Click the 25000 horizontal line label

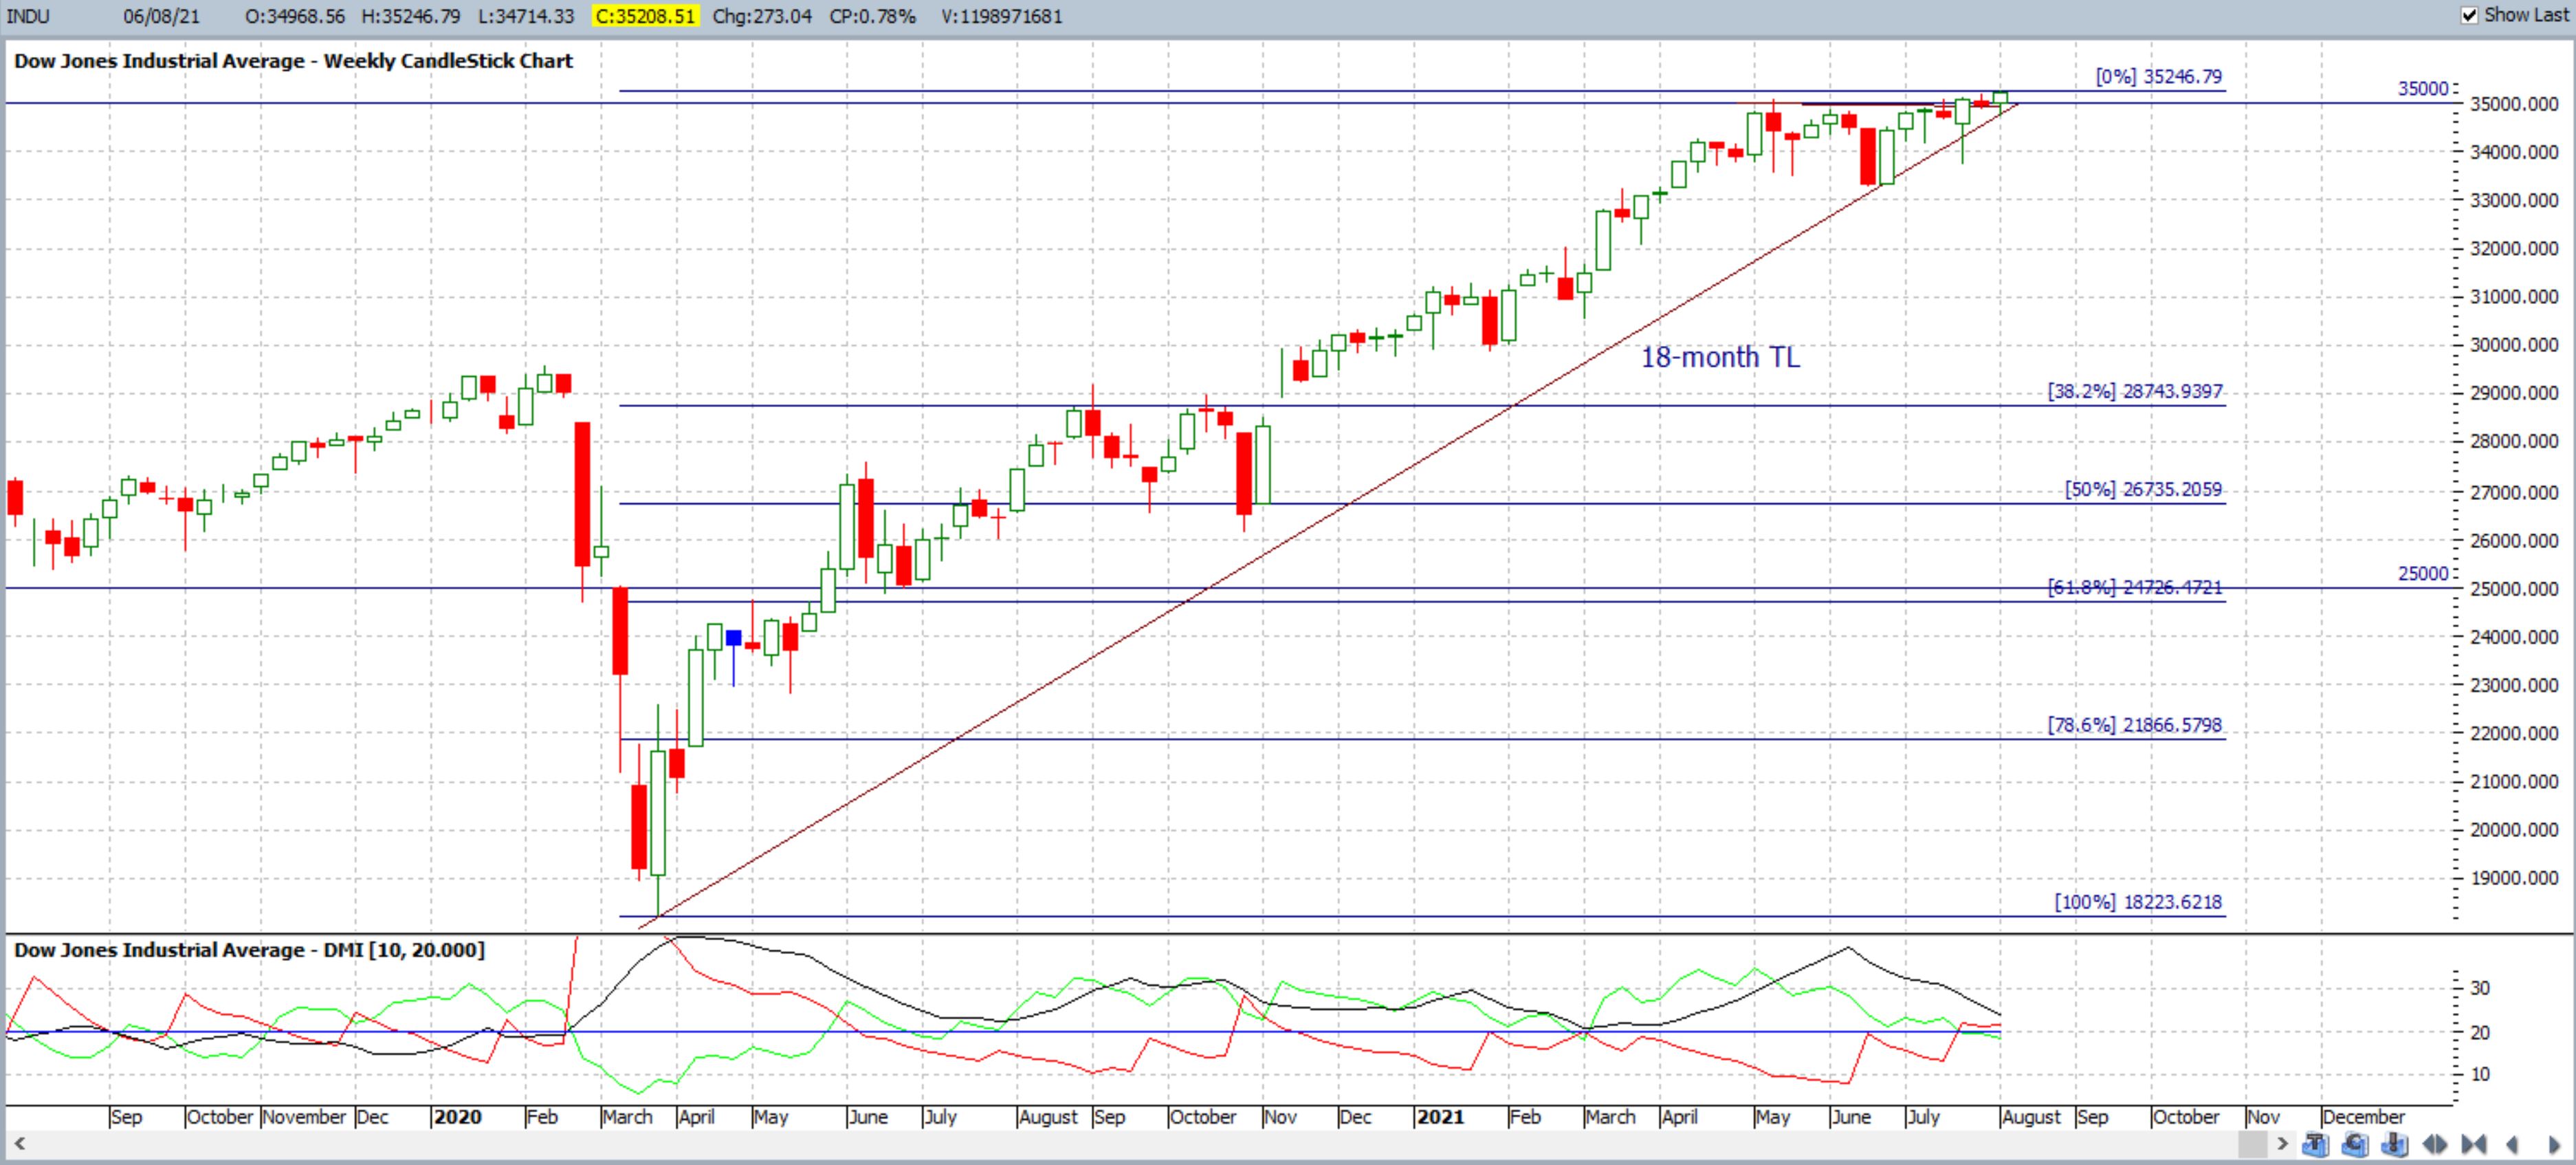point(2423,573)
